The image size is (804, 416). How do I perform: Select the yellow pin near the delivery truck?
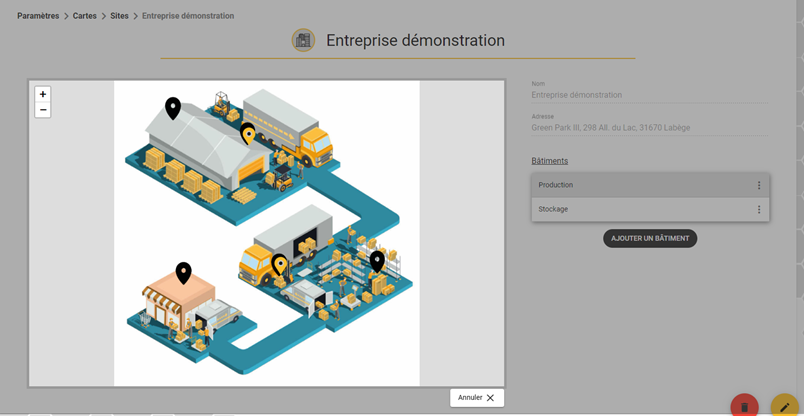pyautogui.click(x=248, y=134)
